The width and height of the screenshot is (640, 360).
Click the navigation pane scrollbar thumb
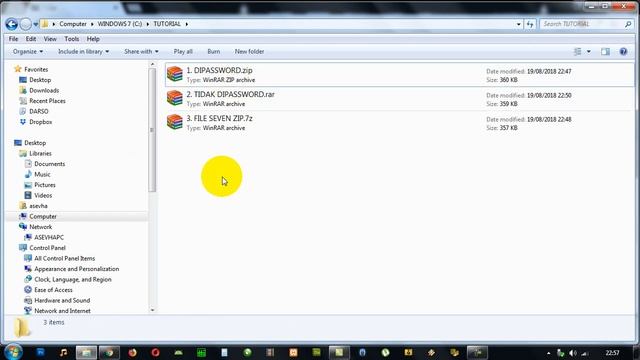152,130
